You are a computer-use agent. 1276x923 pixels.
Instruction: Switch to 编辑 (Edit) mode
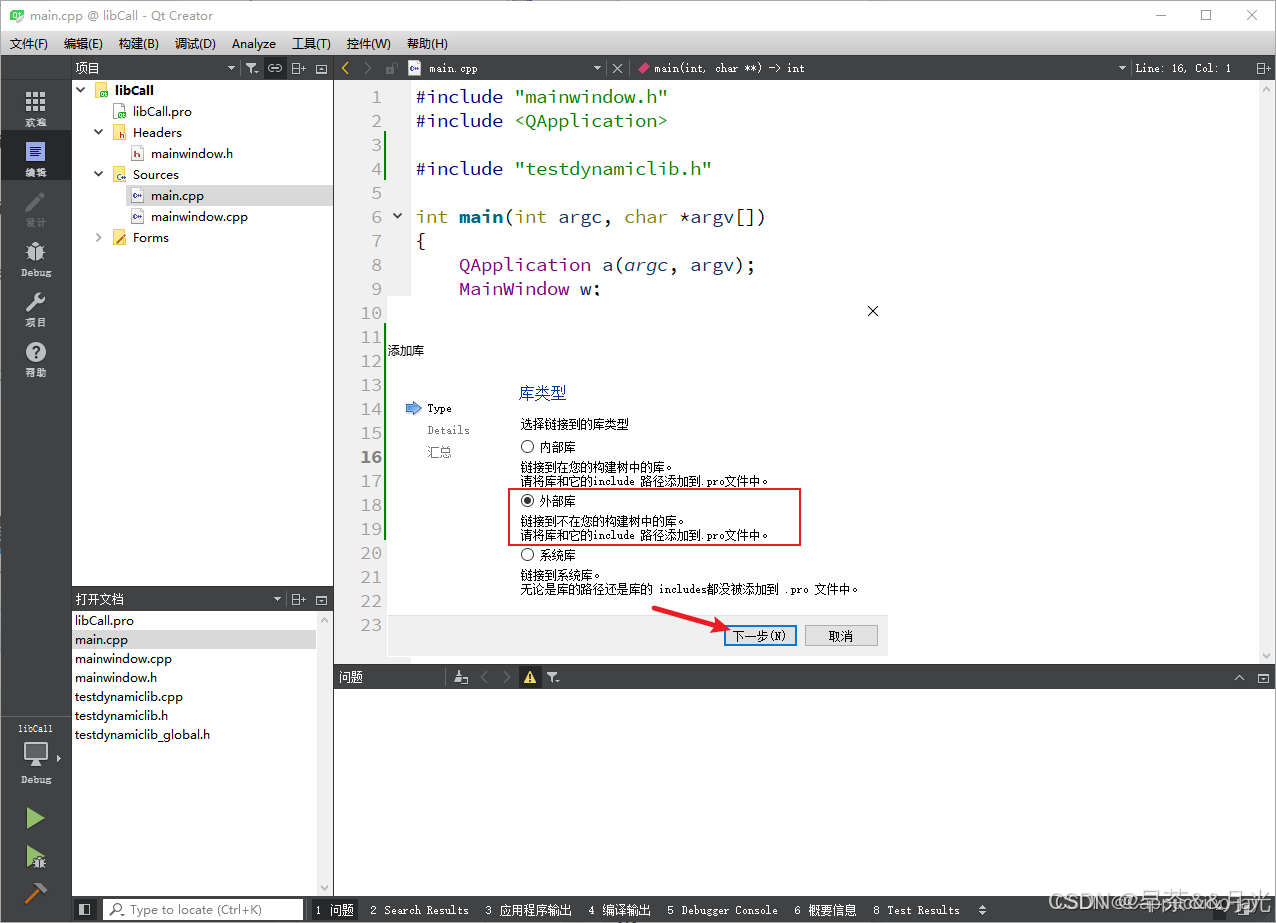pos(36,158)
